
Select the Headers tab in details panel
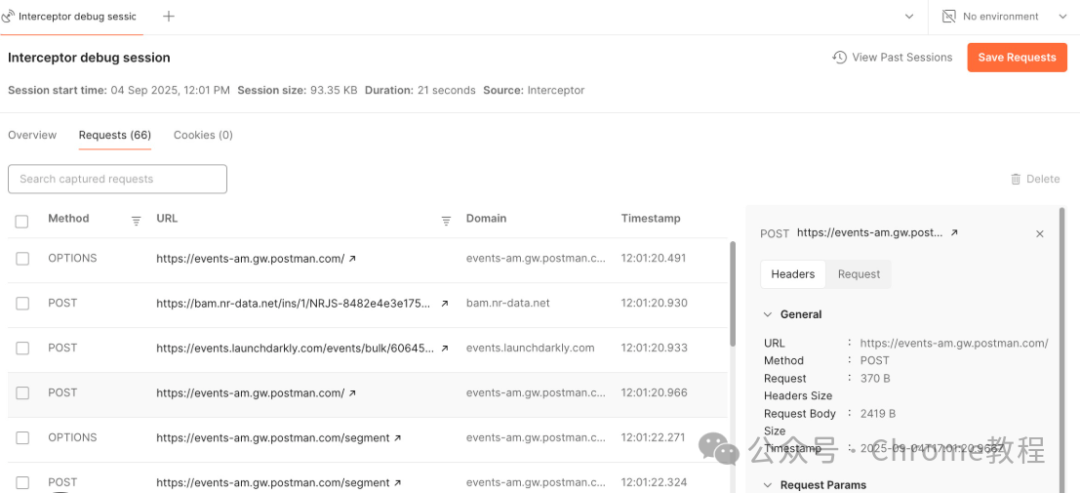click(x=793, y=274)
